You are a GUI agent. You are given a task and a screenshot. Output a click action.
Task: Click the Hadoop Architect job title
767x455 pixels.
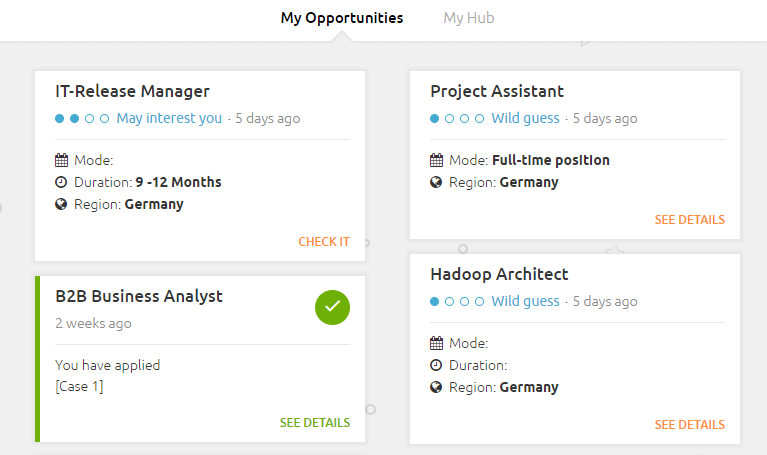point(499,274)
